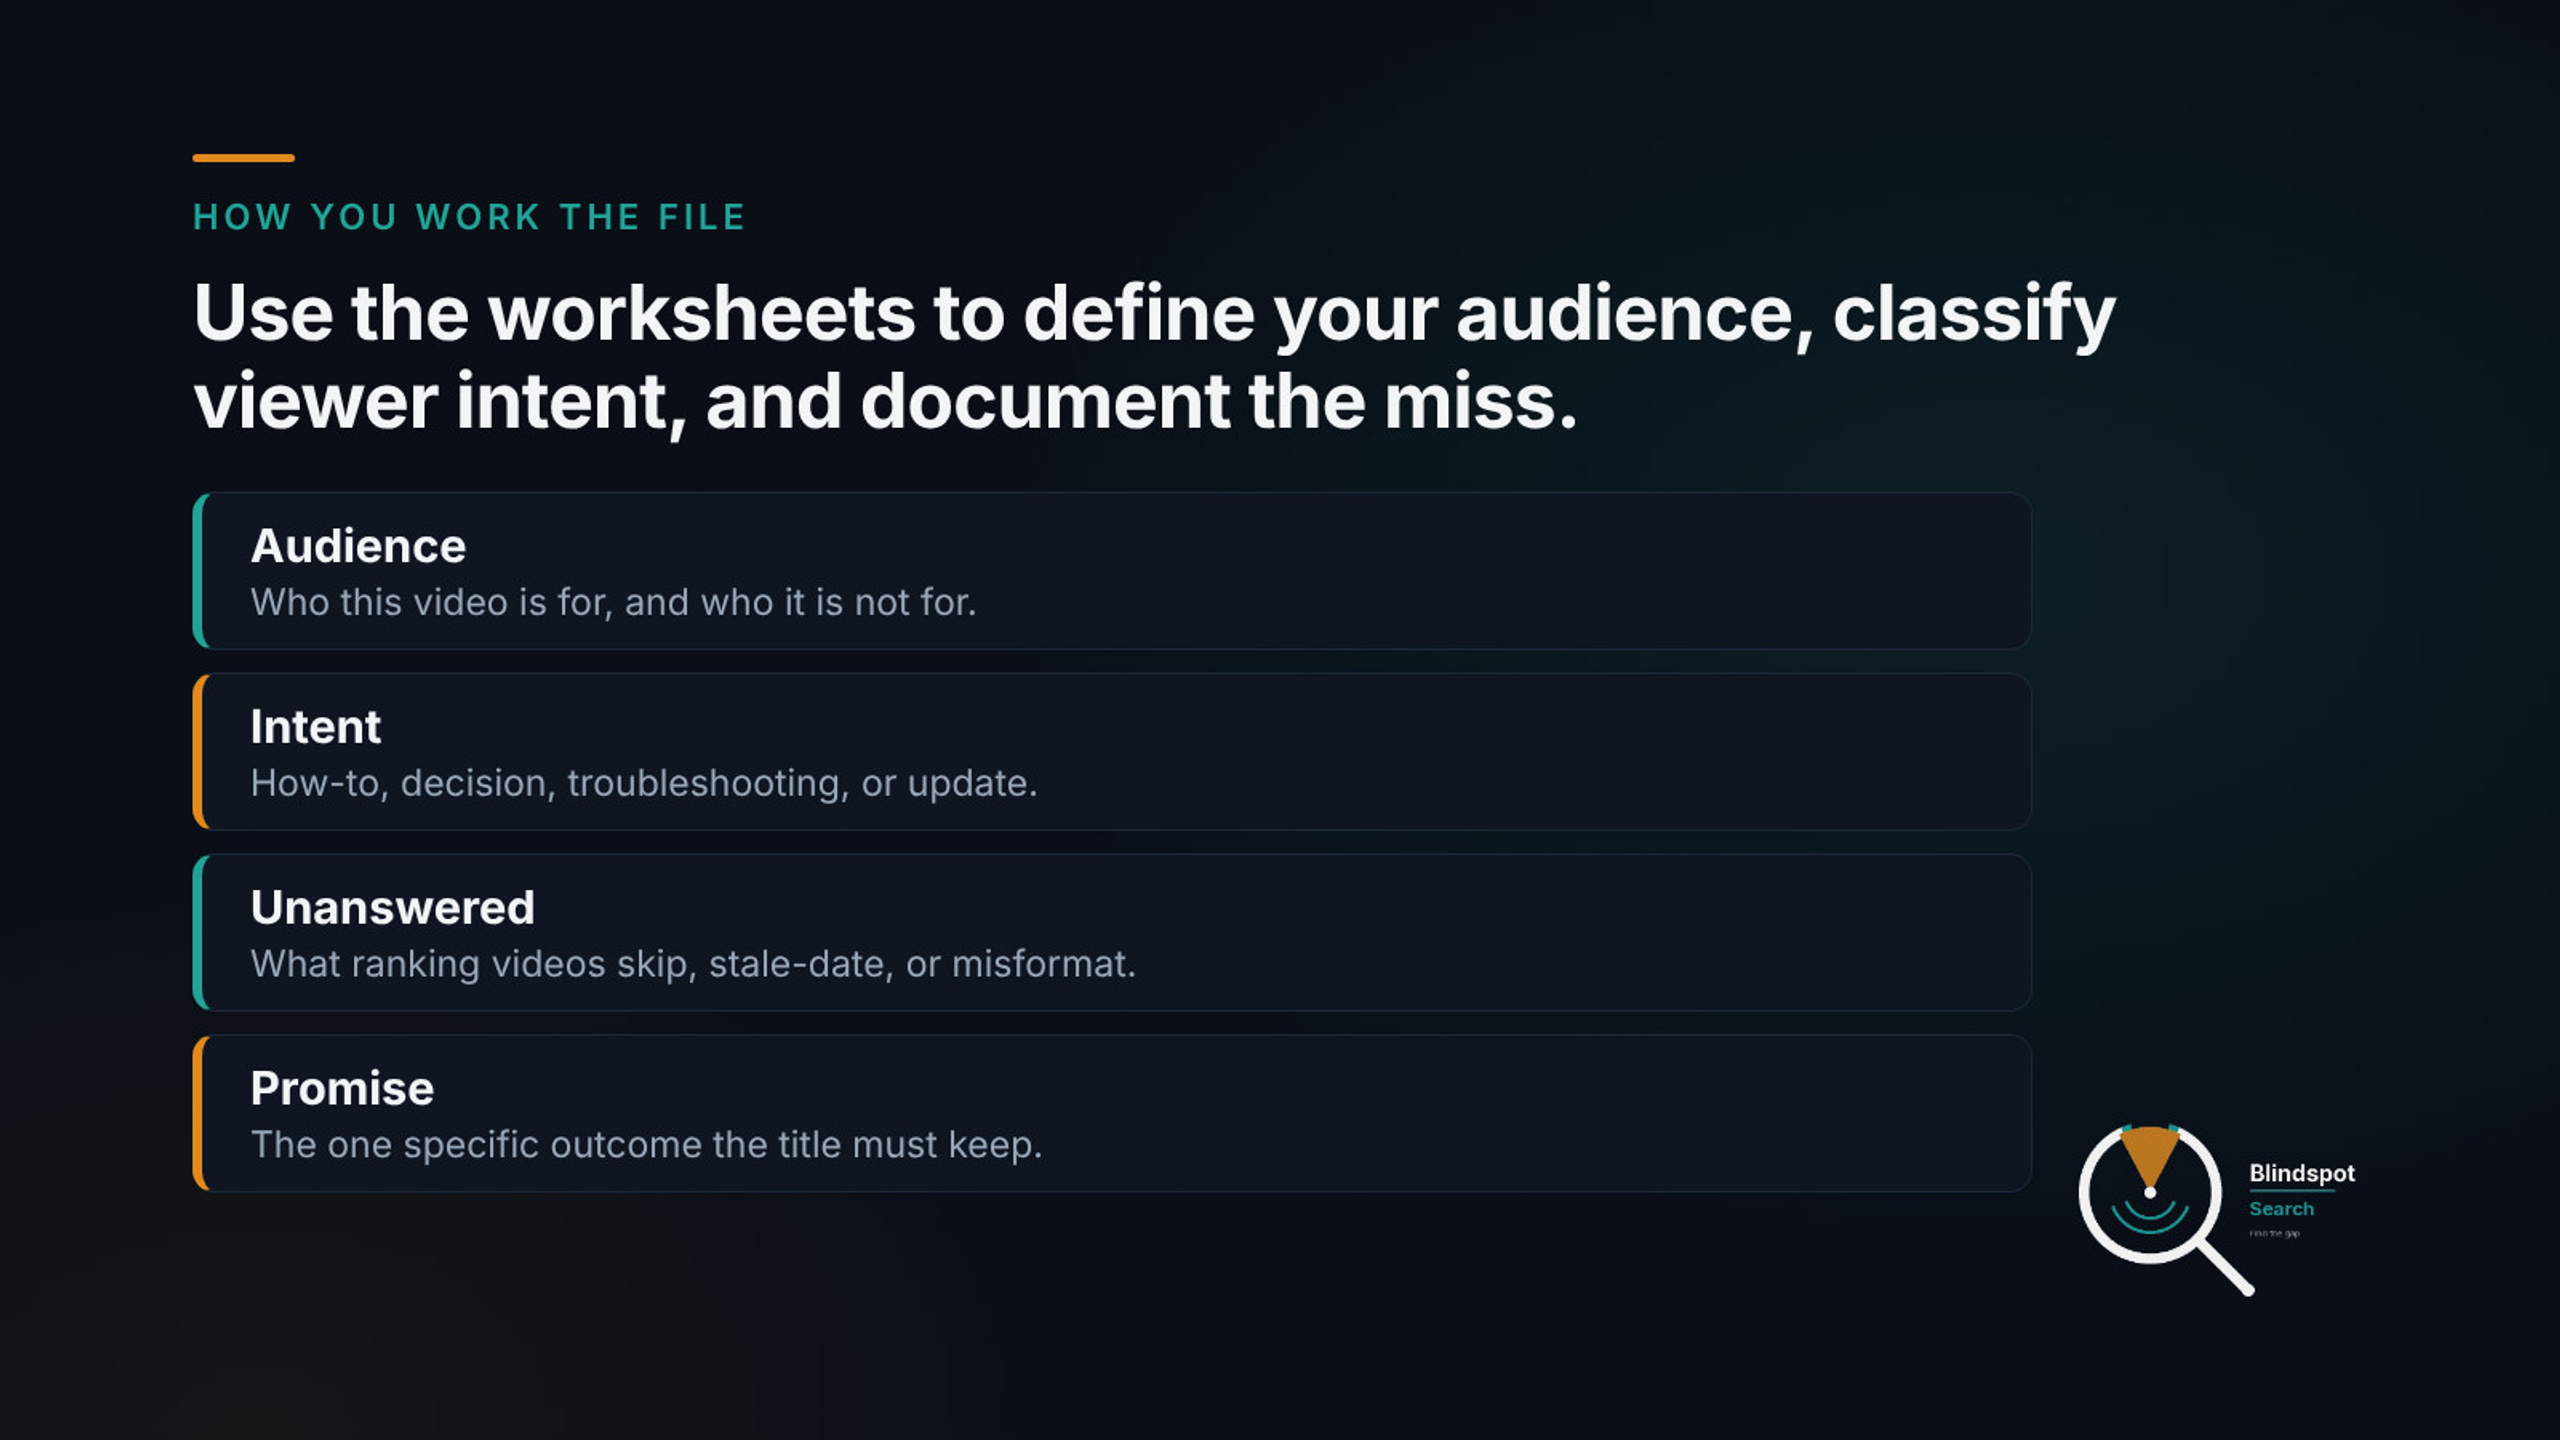Select the Audience card heading
Screen dimensions: 2560x1440
click(x=358, y=546)
